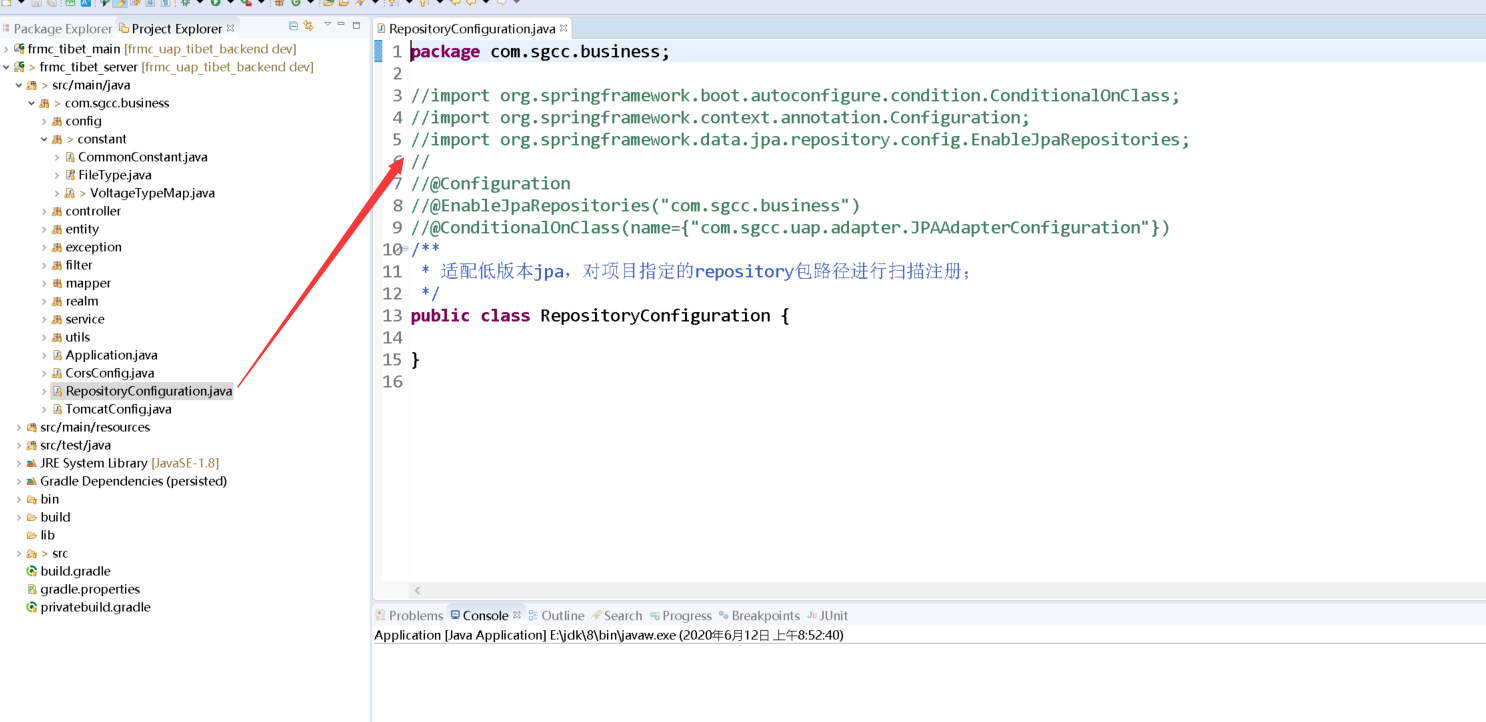This screenshot has width=1486, height=722.
Task: Click the horizontal scrollbar below the editor
Action: 900,590
